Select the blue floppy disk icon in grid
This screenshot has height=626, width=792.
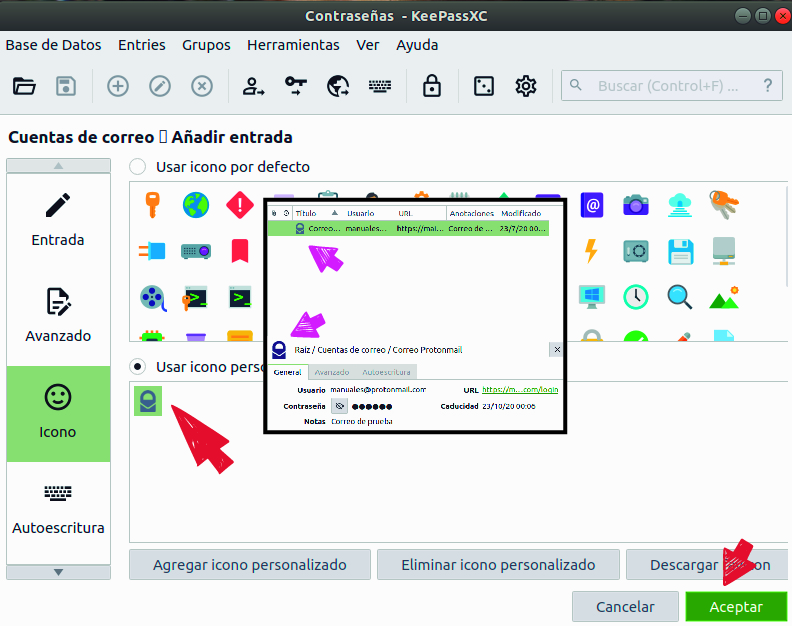pos(680,251)
